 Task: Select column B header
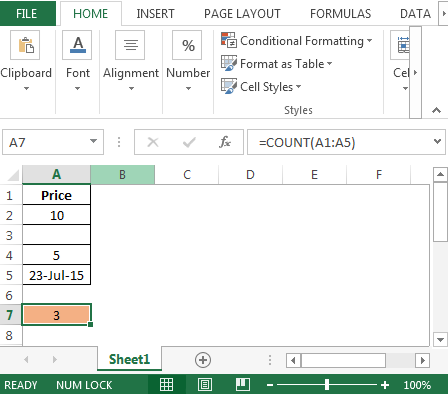(x=122, y=174)
